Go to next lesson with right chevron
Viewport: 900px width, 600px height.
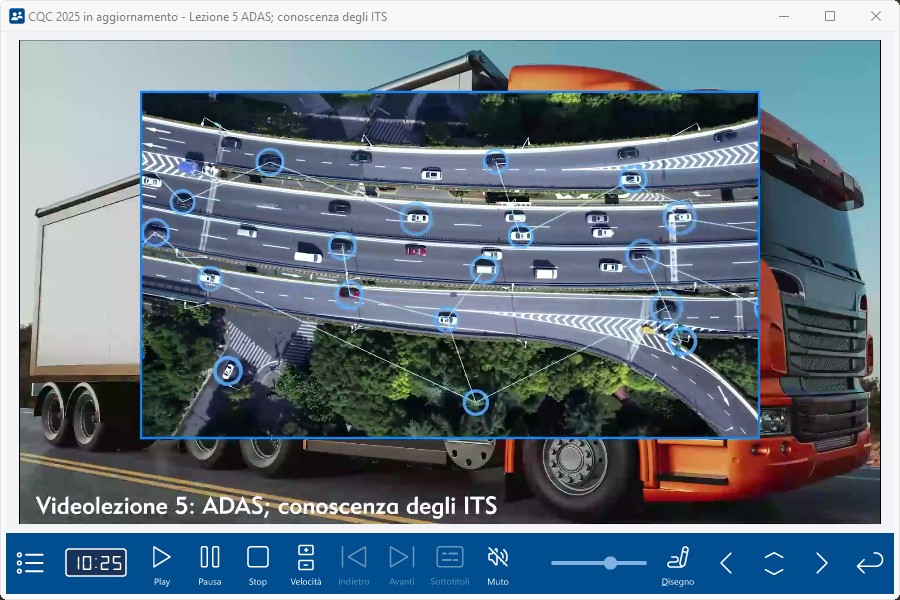(x=822, y=563)
